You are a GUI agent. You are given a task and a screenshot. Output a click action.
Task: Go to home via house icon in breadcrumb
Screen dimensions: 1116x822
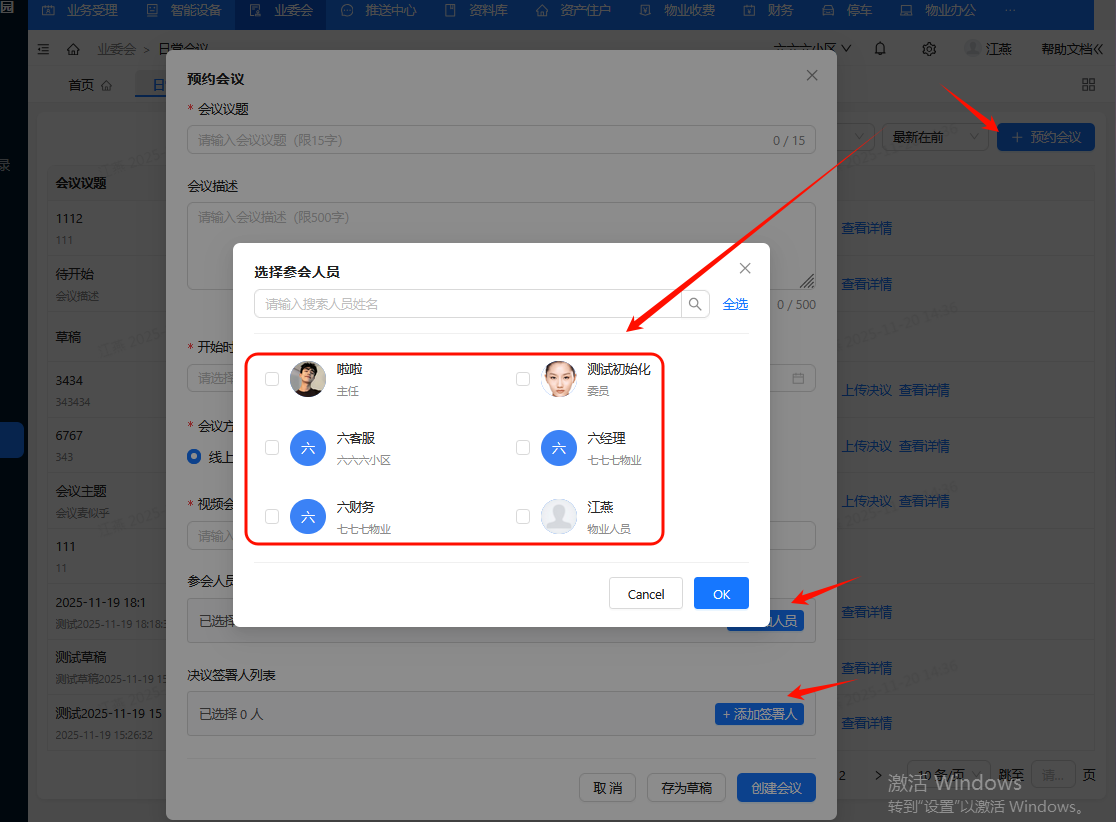point(73,49)
